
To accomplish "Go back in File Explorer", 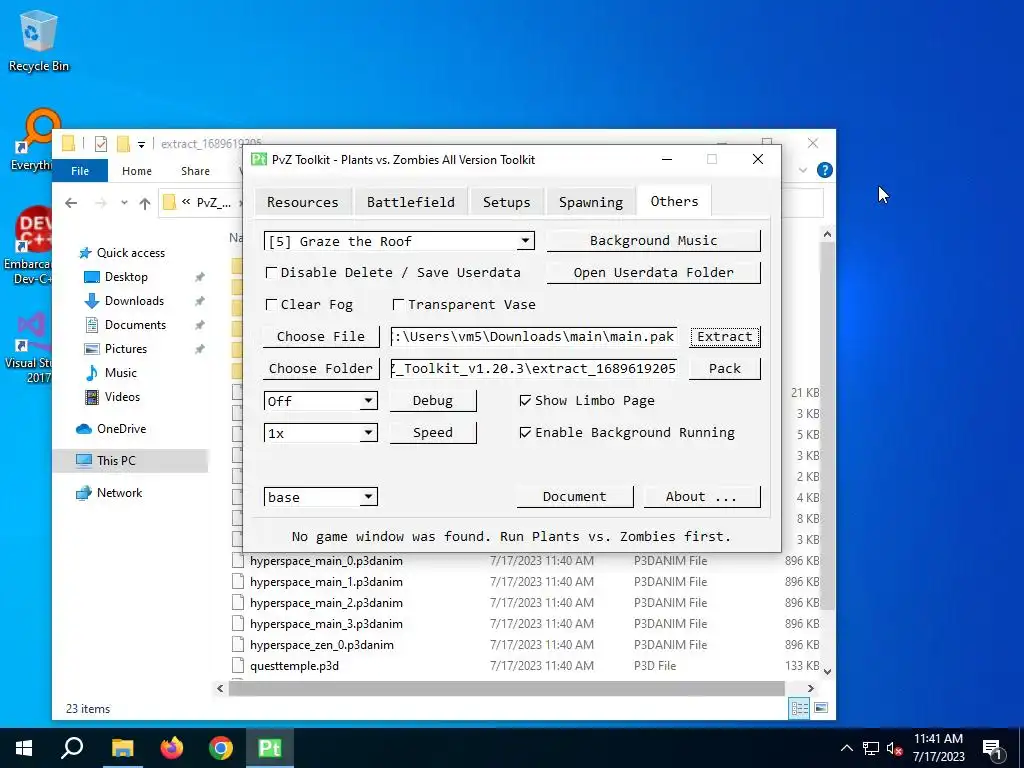I will (71, 203).
